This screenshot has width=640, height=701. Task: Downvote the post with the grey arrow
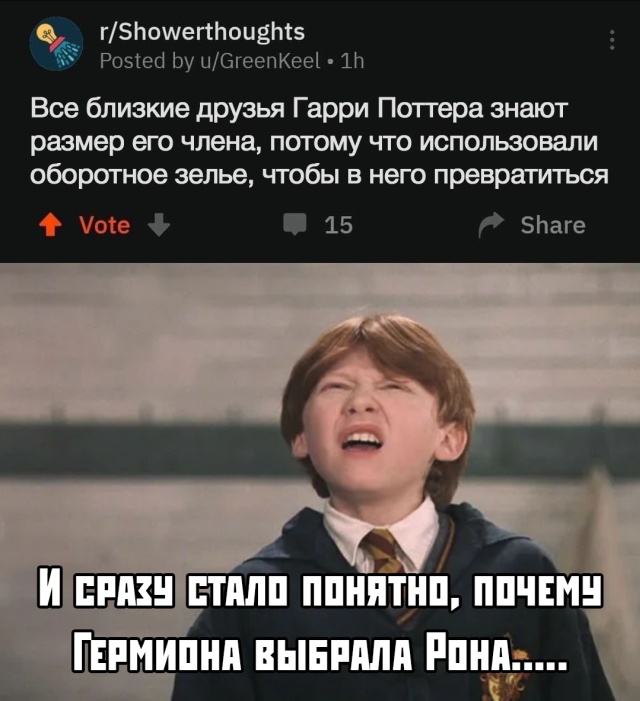click(159, 225)
